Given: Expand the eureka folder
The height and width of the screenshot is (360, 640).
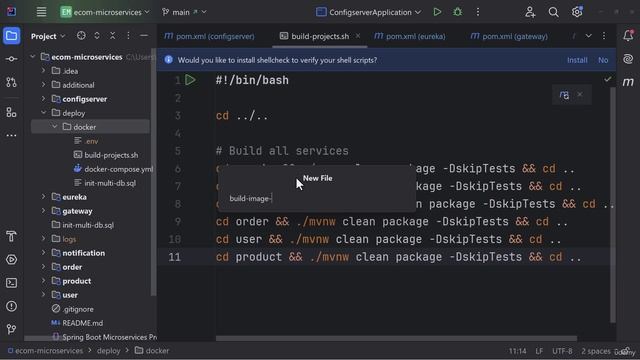Looking at the screenshot, I should click(44, 197).
